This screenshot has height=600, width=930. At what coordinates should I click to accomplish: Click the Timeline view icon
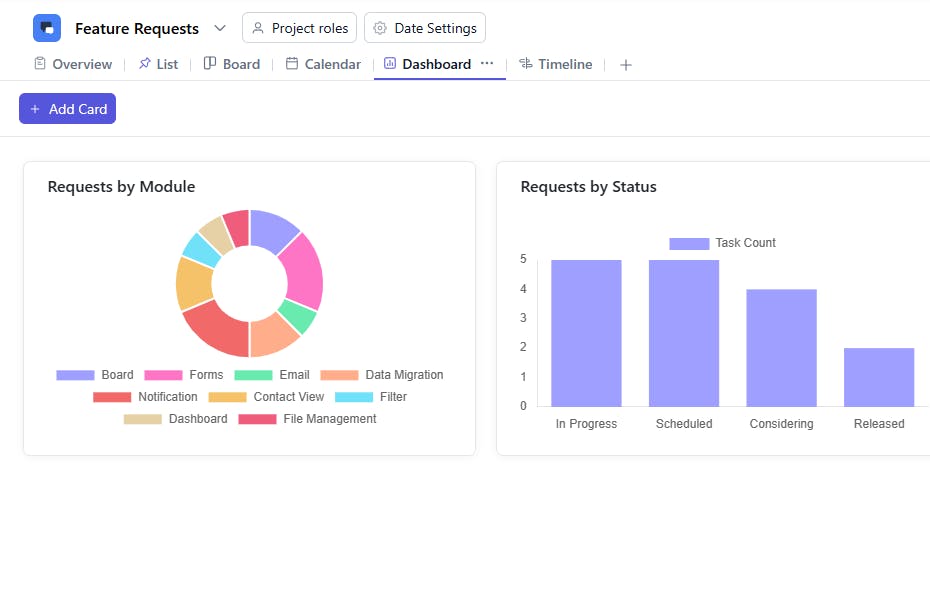pos(527,63)
